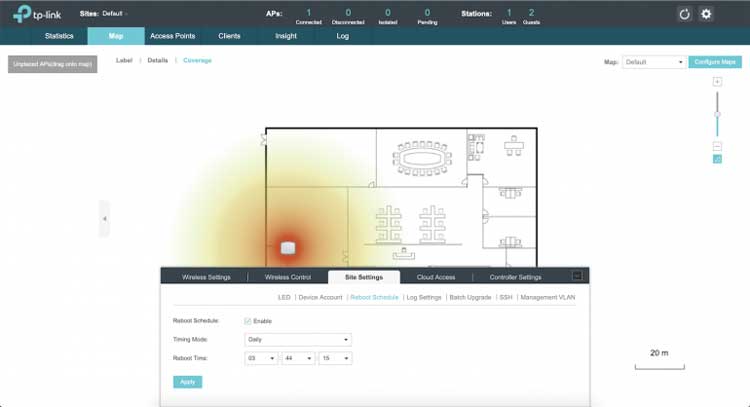Click the refresh icon in top bar
This screenshot has width=750, height=407.
click(x=685, y=14)
